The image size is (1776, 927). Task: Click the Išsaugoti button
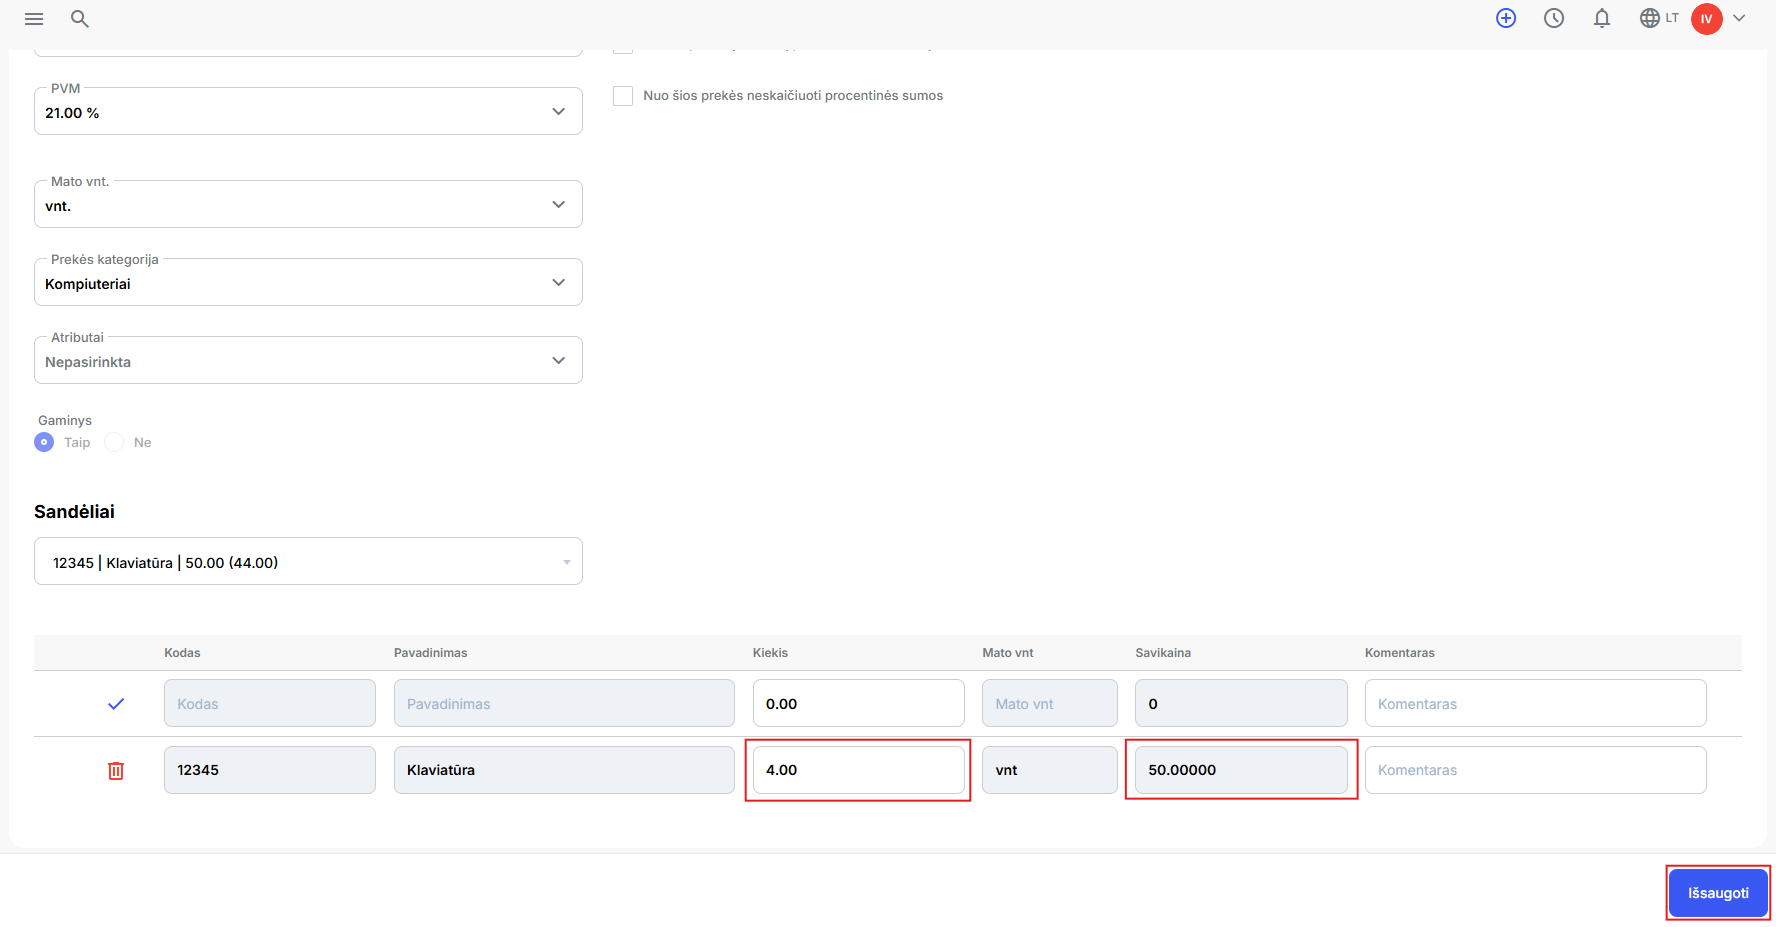pyautogui.click(x=1718, y=893)
